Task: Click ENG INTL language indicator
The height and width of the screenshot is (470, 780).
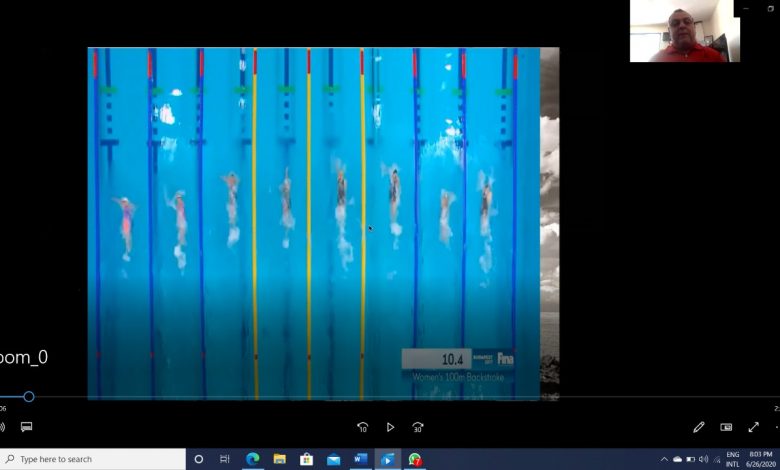Action: pos(733,460)
